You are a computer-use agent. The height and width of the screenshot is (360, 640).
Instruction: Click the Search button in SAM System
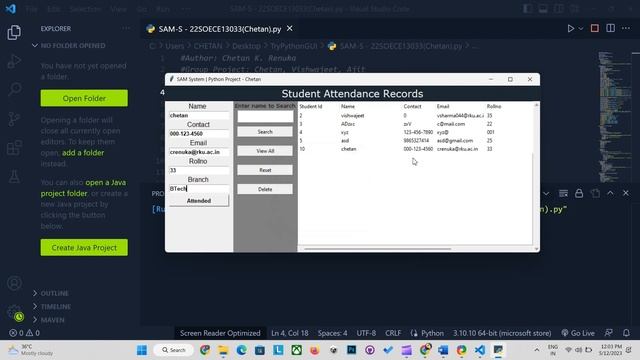coord(265,132)
